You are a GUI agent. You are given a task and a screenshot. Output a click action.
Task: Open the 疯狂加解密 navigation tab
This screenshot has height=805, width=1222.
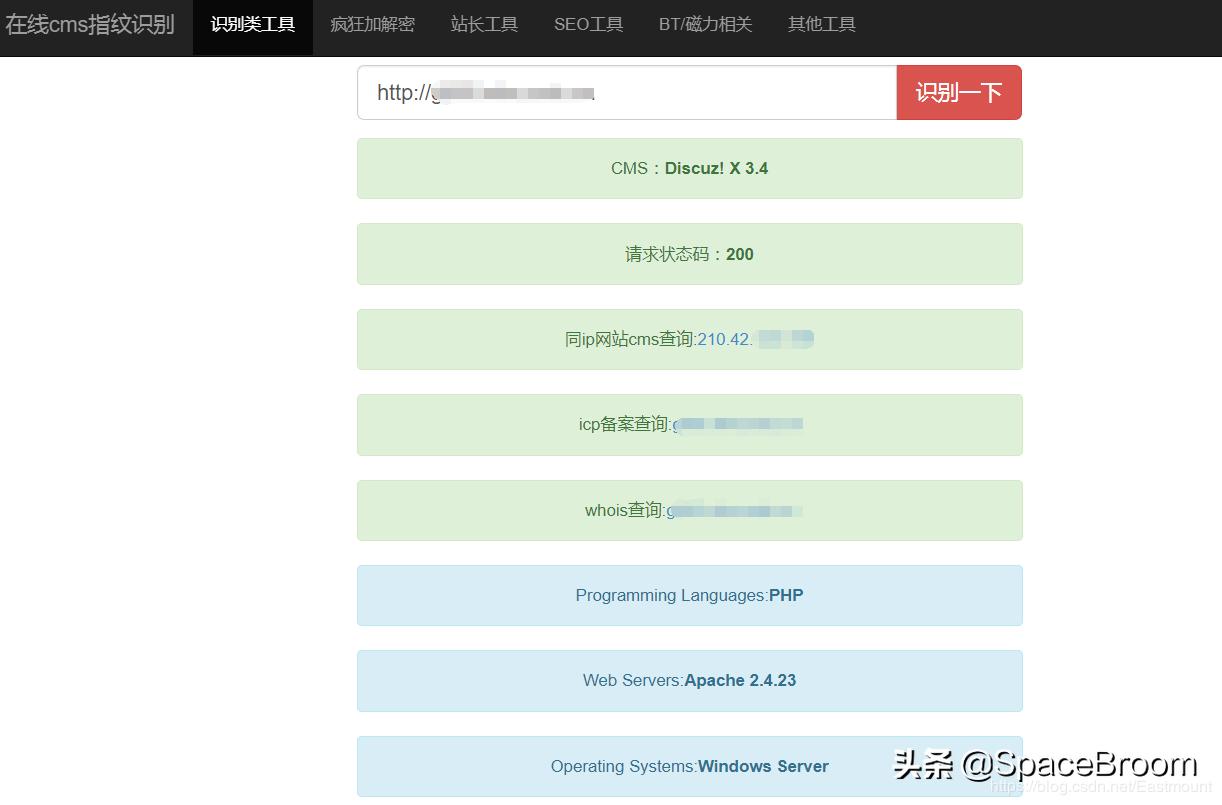(372, 27)
